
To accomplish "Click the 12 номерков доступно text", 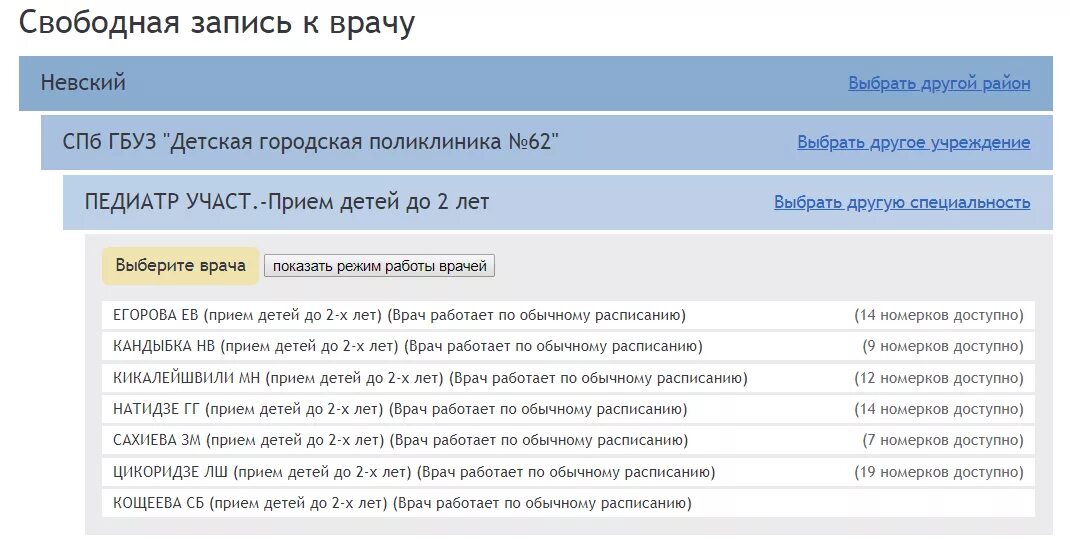I will click(x=939, y=378).
